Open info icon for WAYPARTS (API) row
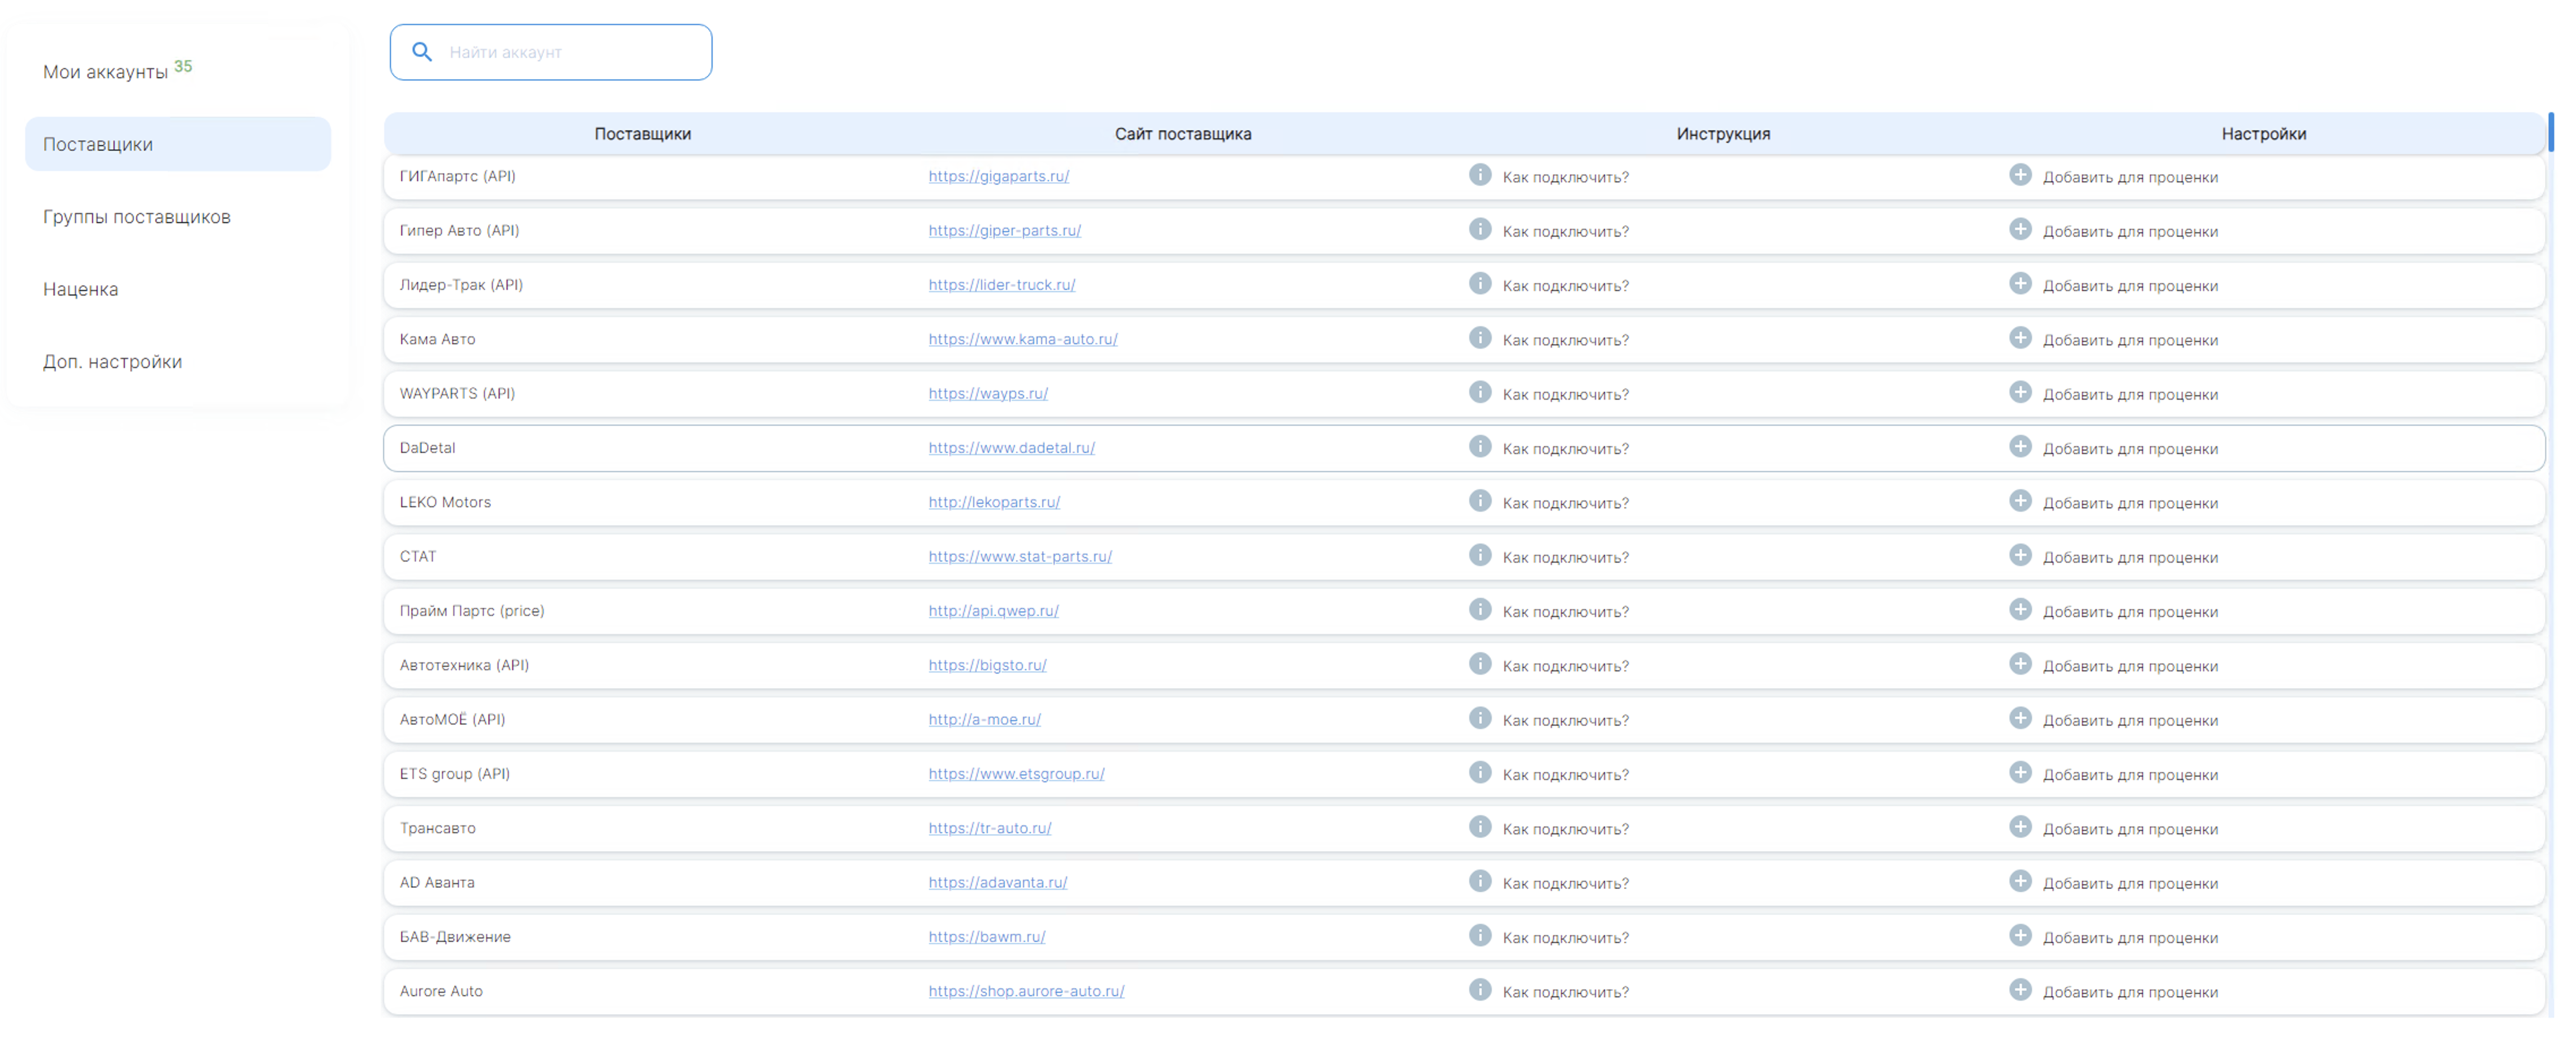This screenshot has height=1044, width=2576. (x=1480, y=392)
